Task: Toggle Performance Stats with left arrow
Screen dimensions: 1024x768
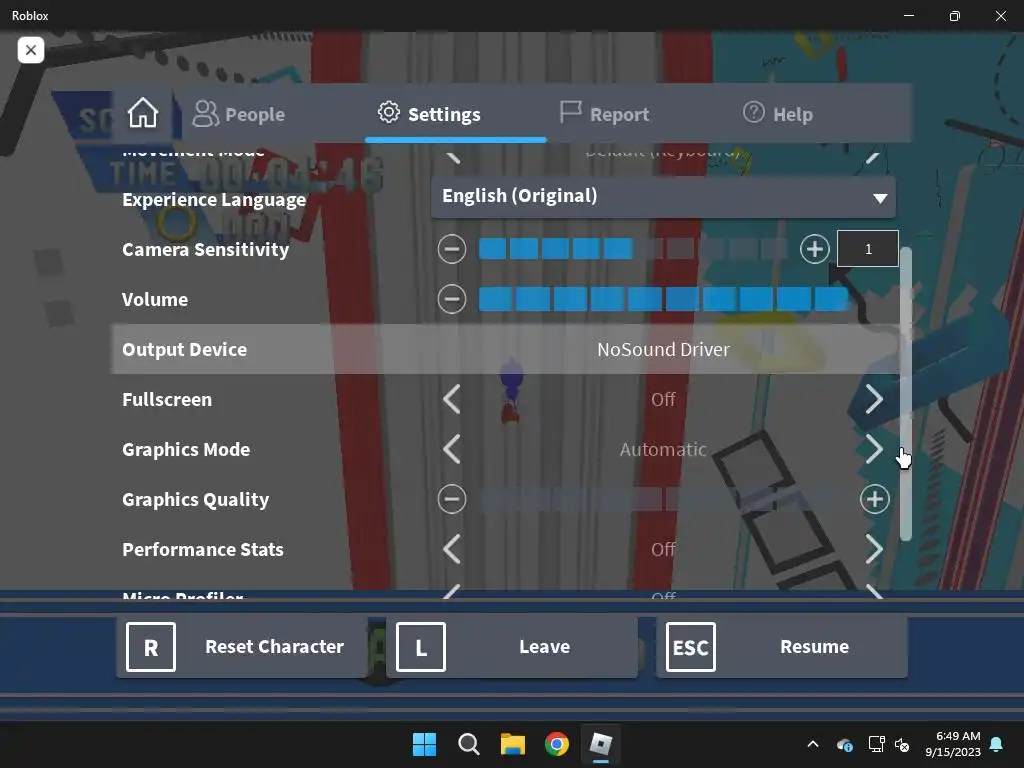Action: point(452,549)
